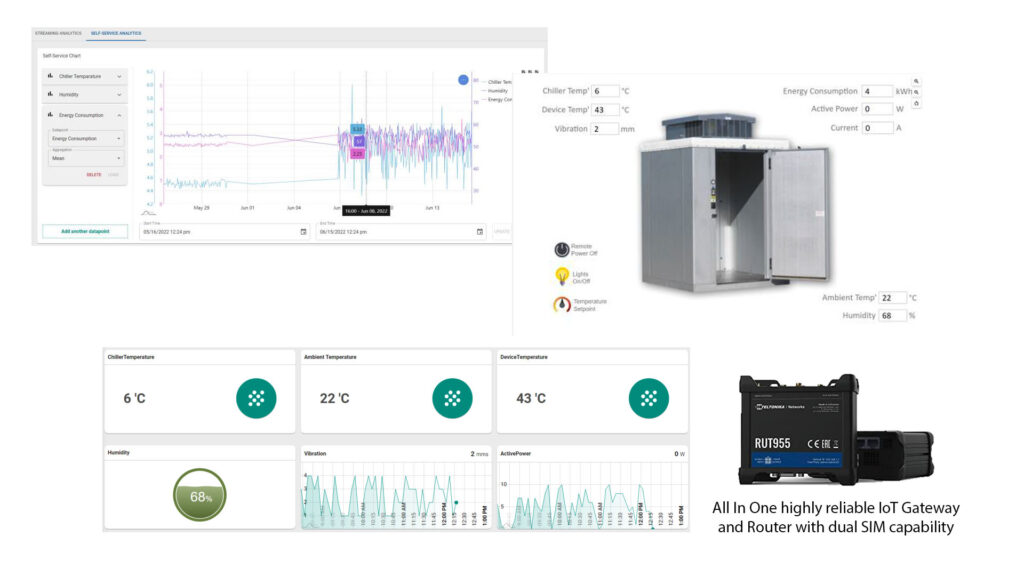Viewport: 1024px width, 576px height.
Task: Click the Chiller Temp value field
Action: point(605,91)
